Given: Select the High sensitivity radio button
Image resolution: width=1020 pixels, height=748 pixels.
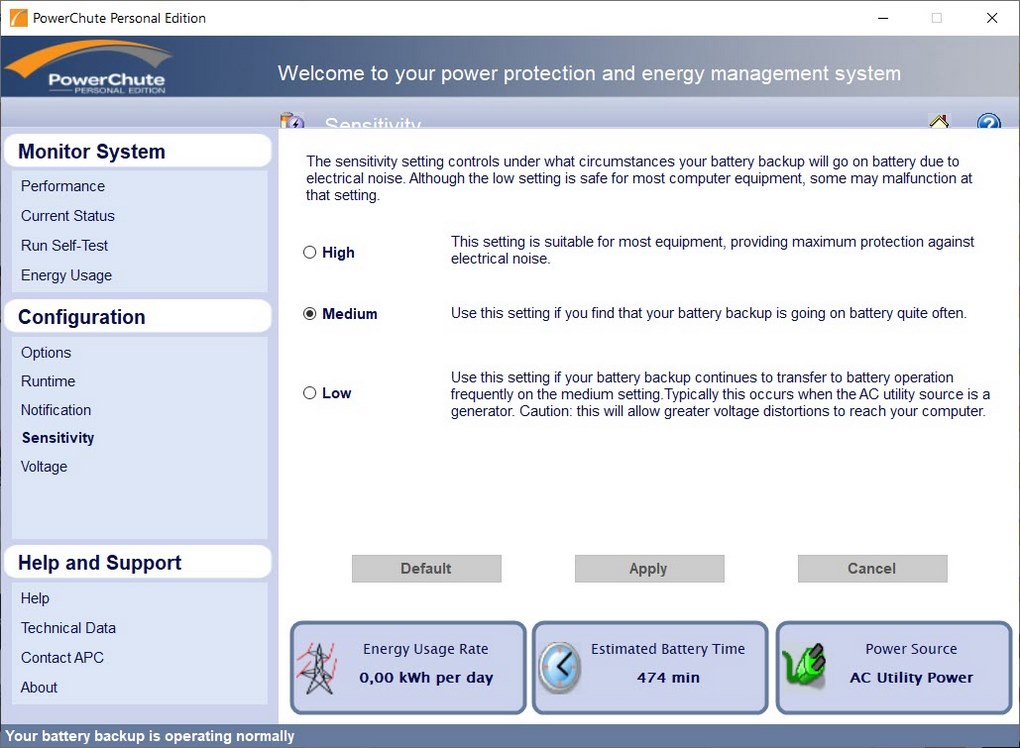Looking at the screenshot, I should (310, 252).
